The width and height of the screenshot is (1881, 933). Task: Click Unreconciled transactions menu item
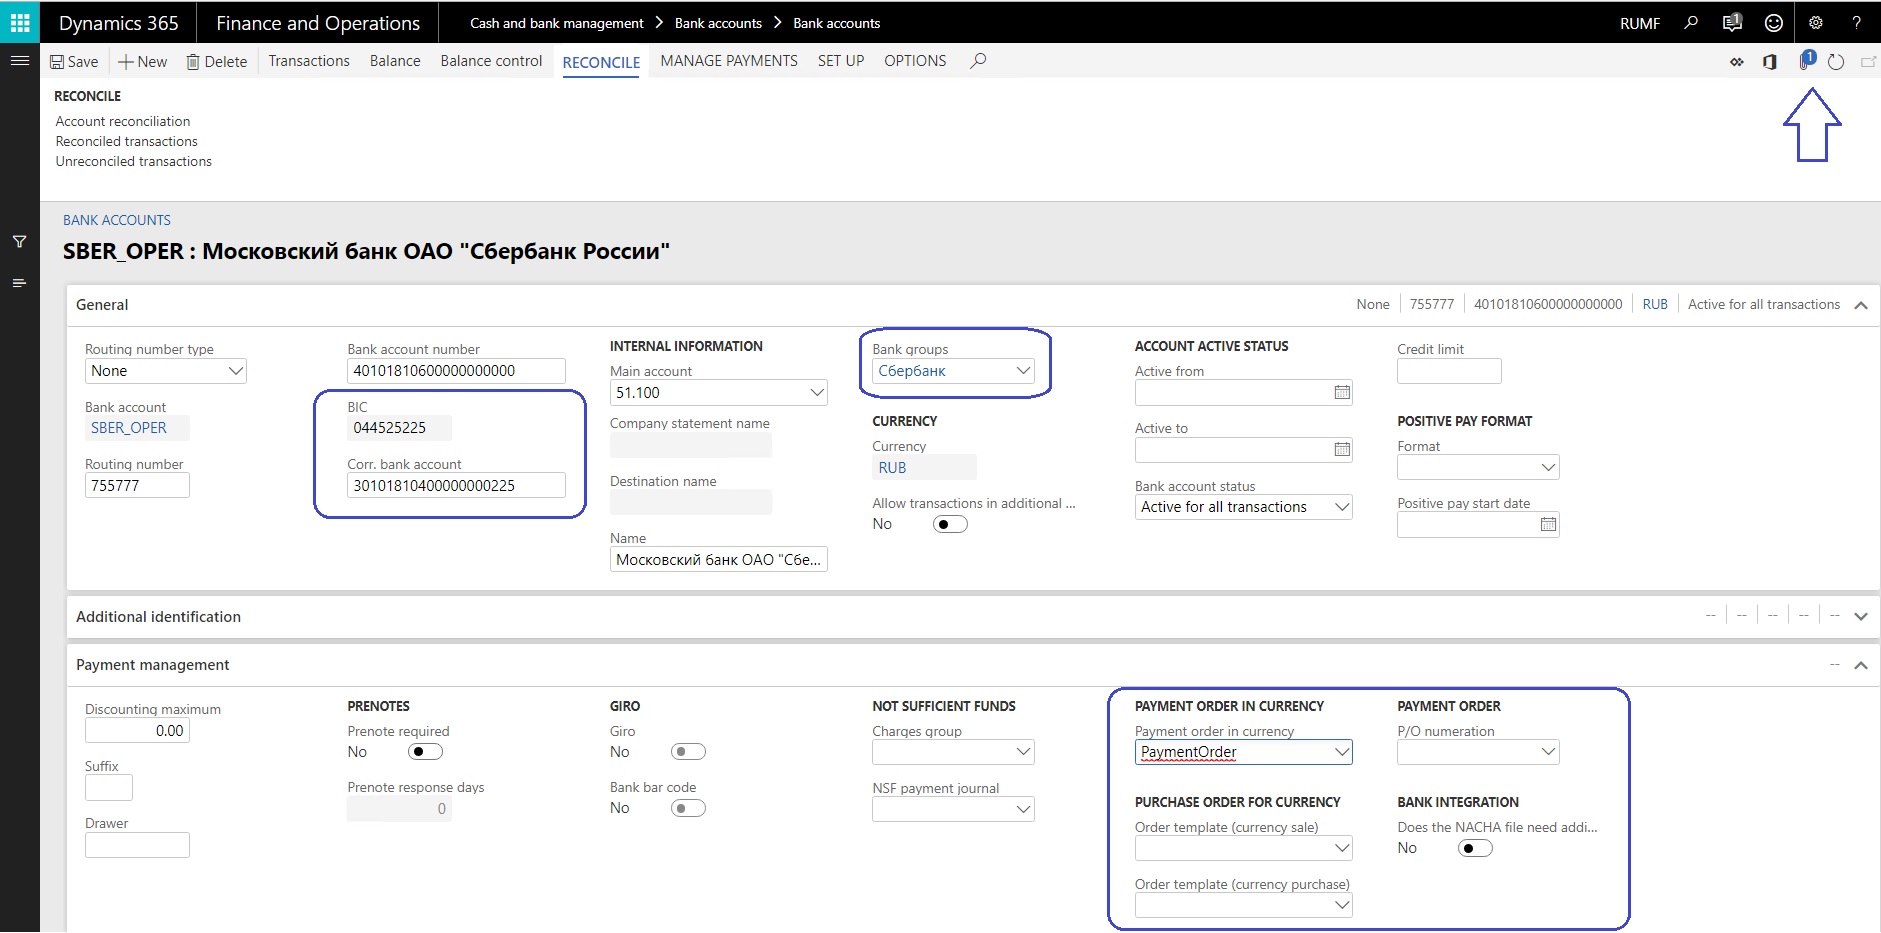click(134, 161)
